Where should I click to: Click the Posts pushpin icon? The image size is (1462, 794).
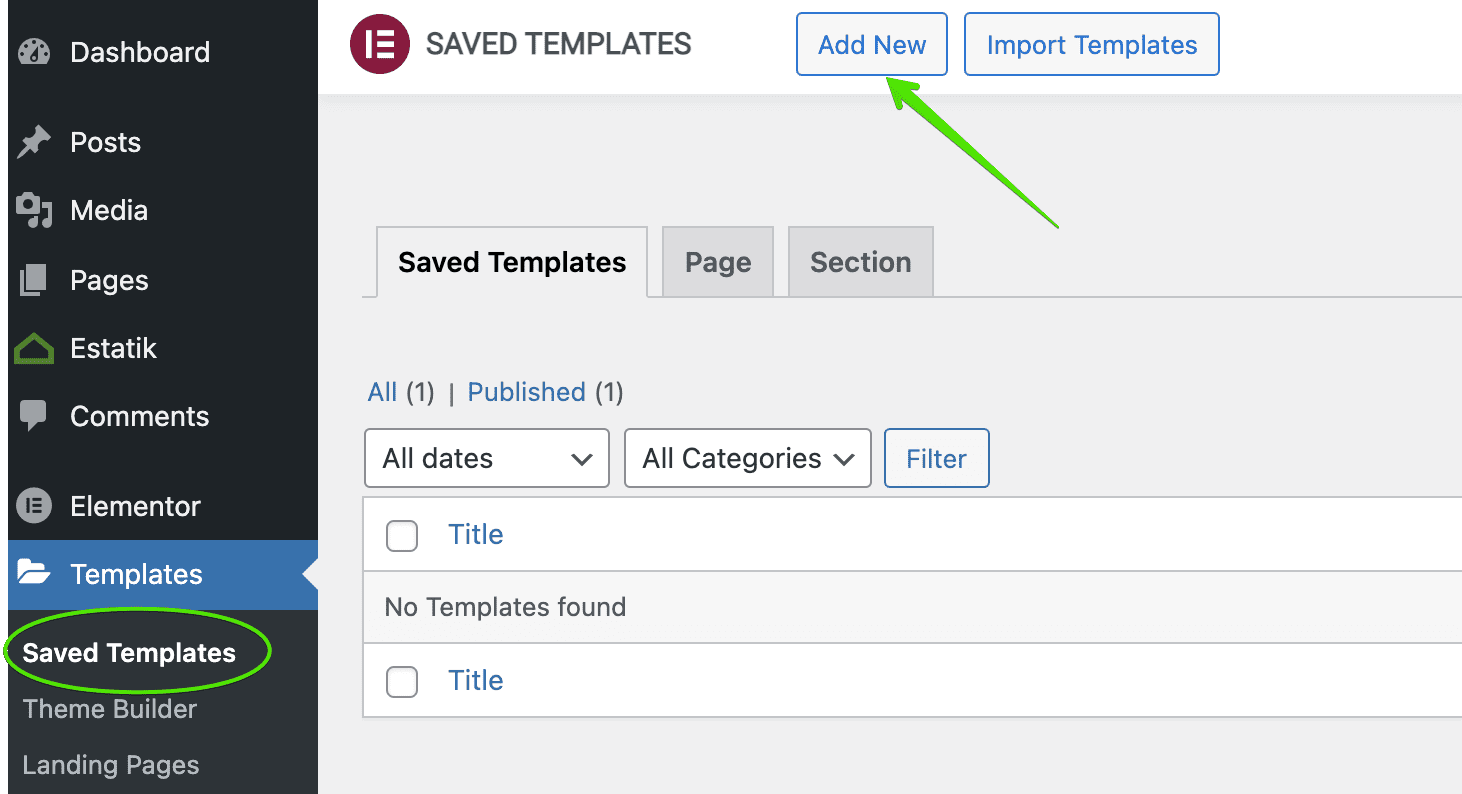coord(34,142)
